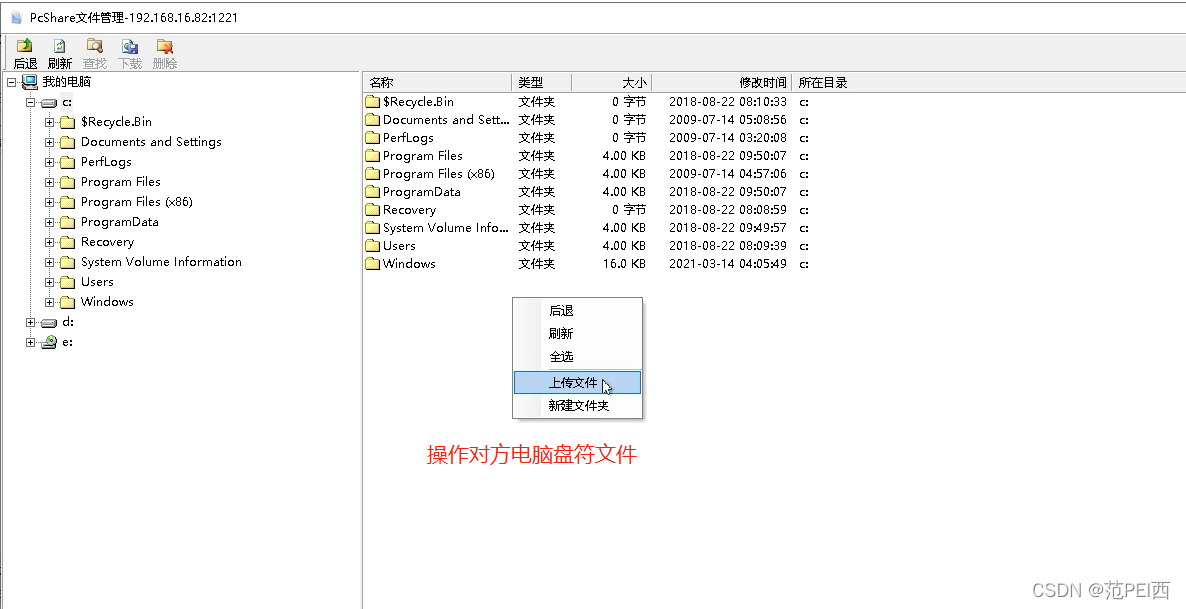
Task: Click the 查找 (Find) toolbar icon
Action: [x=94, y=46]
